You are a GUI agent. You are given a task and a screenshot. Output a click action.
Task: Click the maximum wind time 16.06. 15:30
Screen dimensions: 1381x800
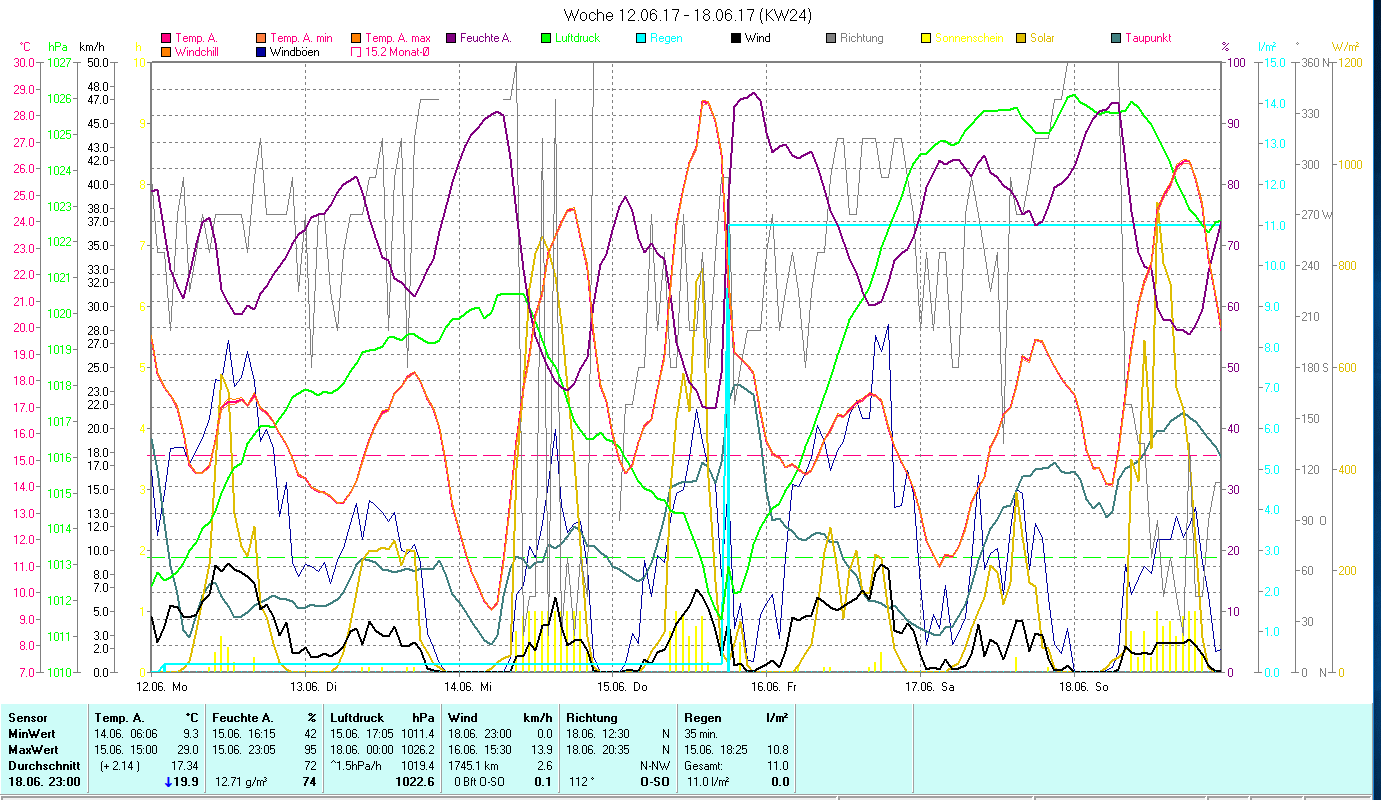click(481, 749)
